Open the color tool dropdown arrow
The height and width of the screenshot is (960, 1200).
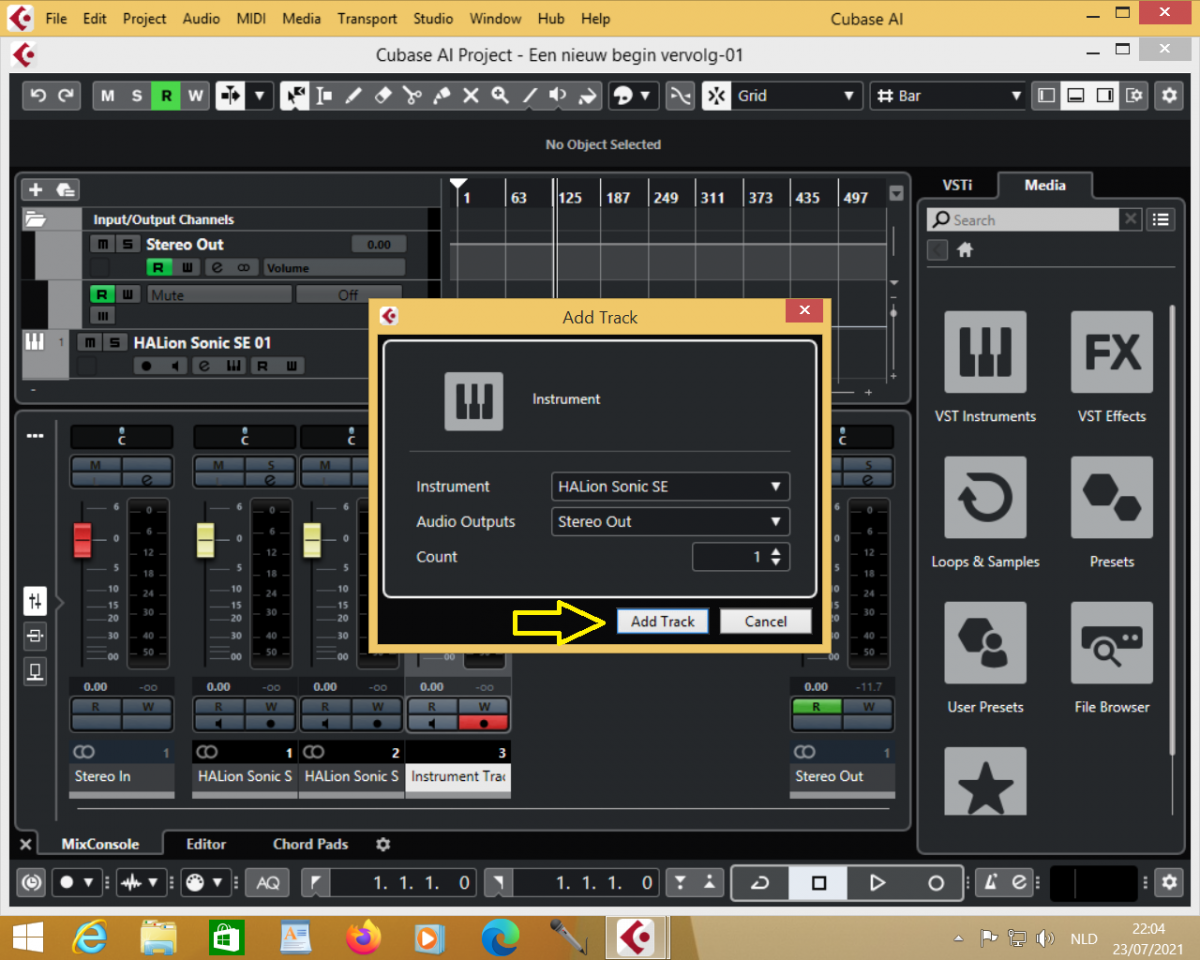coord(646,96)
